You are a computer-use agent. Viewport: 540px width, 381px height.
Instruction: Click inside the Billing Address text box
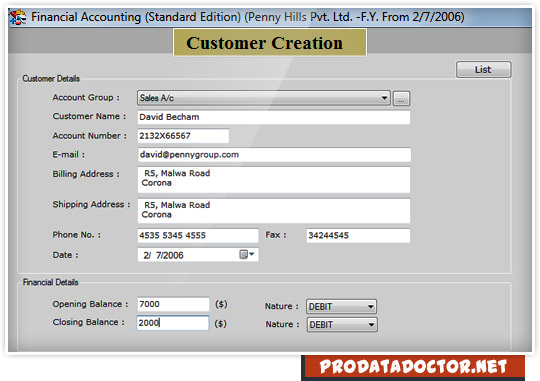tap(274, 180)
